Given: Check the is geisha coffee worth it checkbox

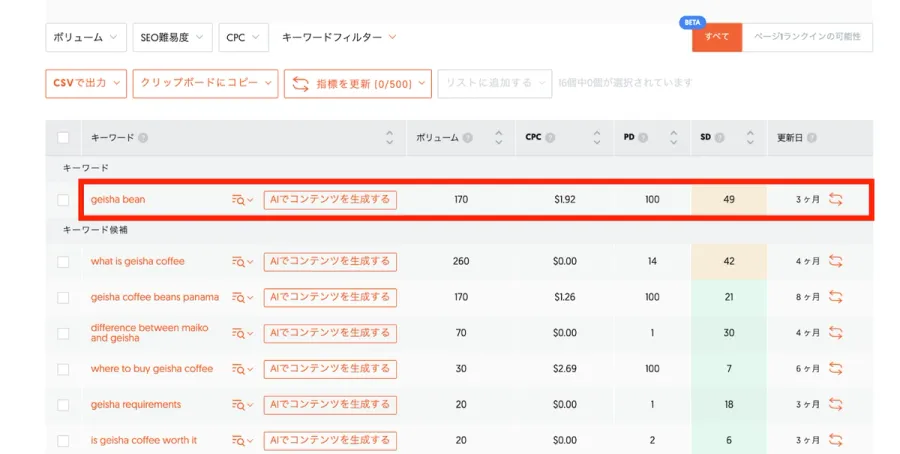Looking at the screenshot, I should tap(63, 441).
